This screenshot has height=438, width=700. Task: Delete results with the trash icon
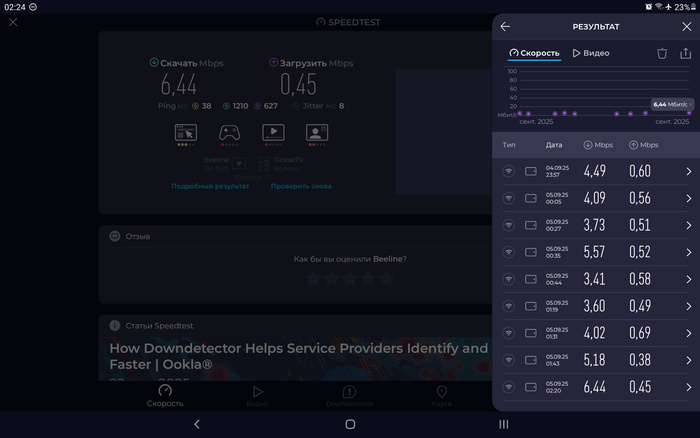pyautogui.click(x=661, y=53)
